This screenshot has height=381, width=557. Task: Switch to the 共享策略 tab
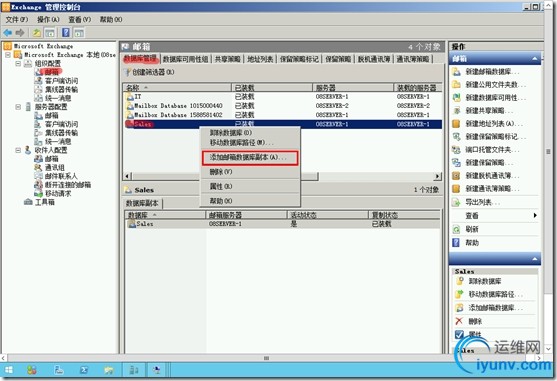[x=228, y=59]
